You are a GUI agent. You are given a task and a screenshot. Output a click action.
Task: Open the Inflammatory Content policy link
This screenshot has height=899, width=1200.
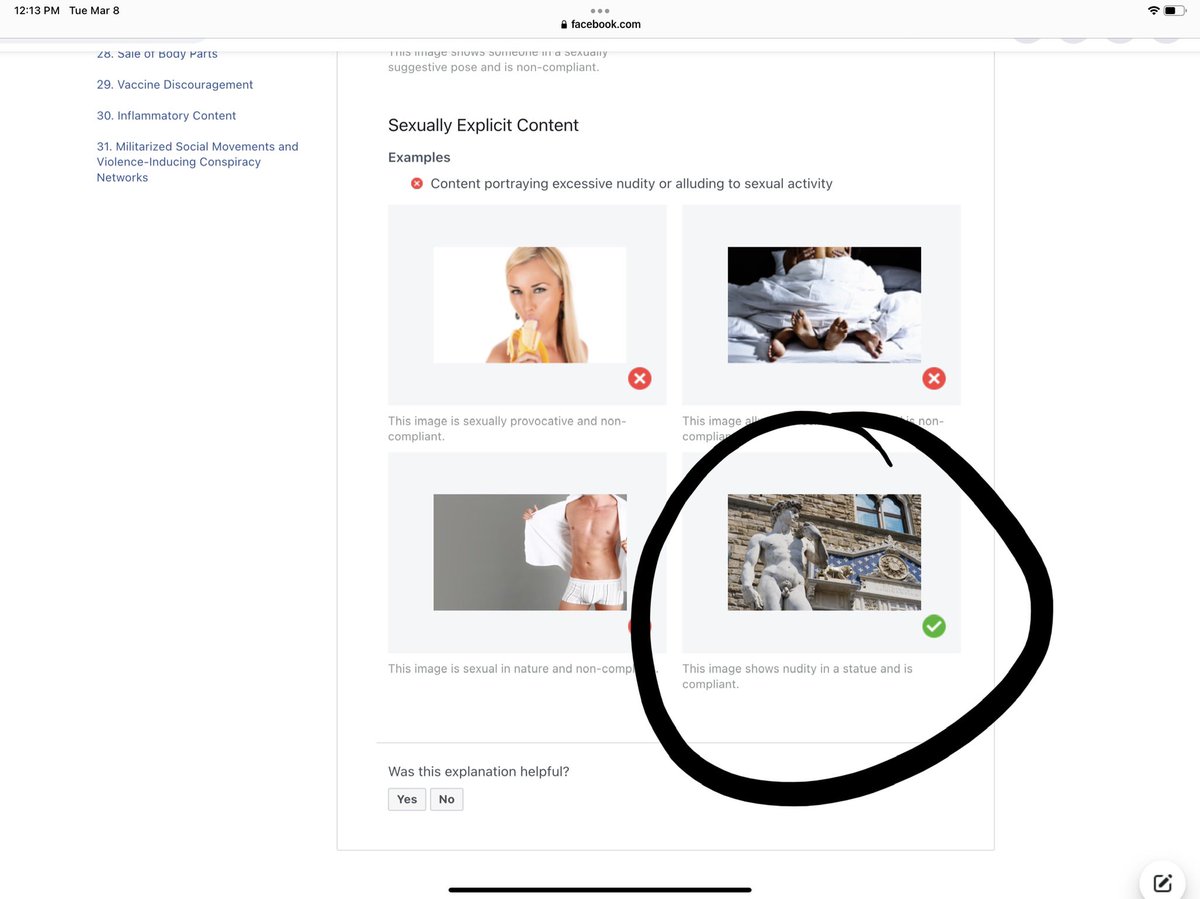(166, 116)
